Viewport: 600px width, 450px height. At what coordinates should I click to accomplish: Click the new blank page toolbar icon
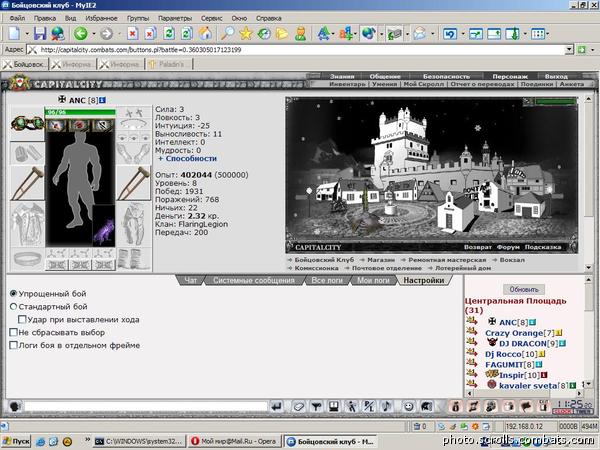tap(14, 34)
